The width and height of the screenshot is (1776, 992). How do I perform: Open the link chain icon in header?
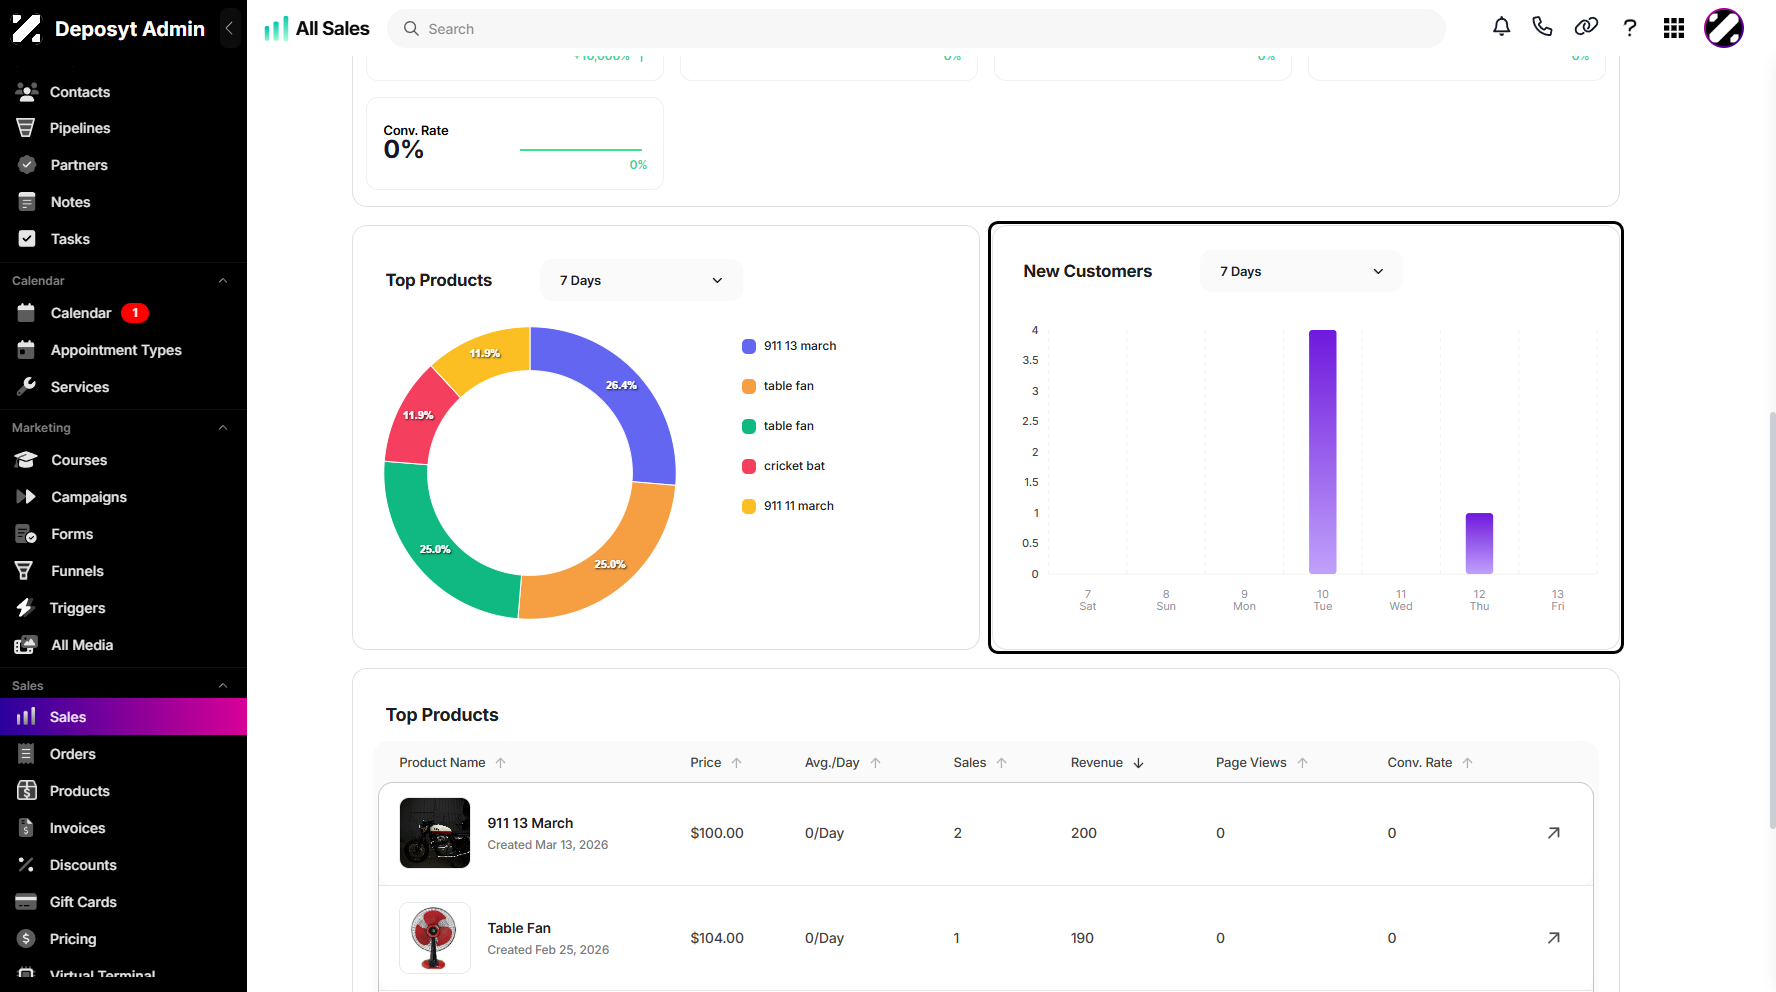(1586, 27)
